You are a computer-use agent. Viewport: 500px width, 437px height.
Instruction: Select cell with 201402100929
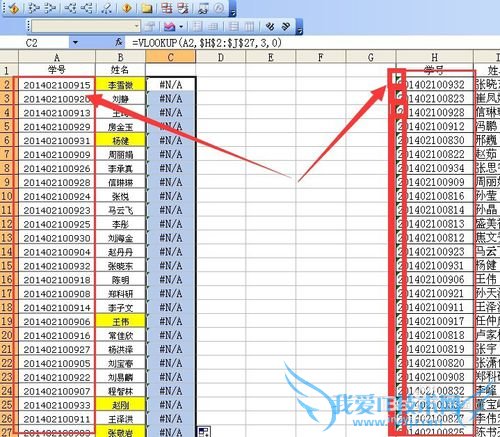pyautogui.click(x=57, y=127)
